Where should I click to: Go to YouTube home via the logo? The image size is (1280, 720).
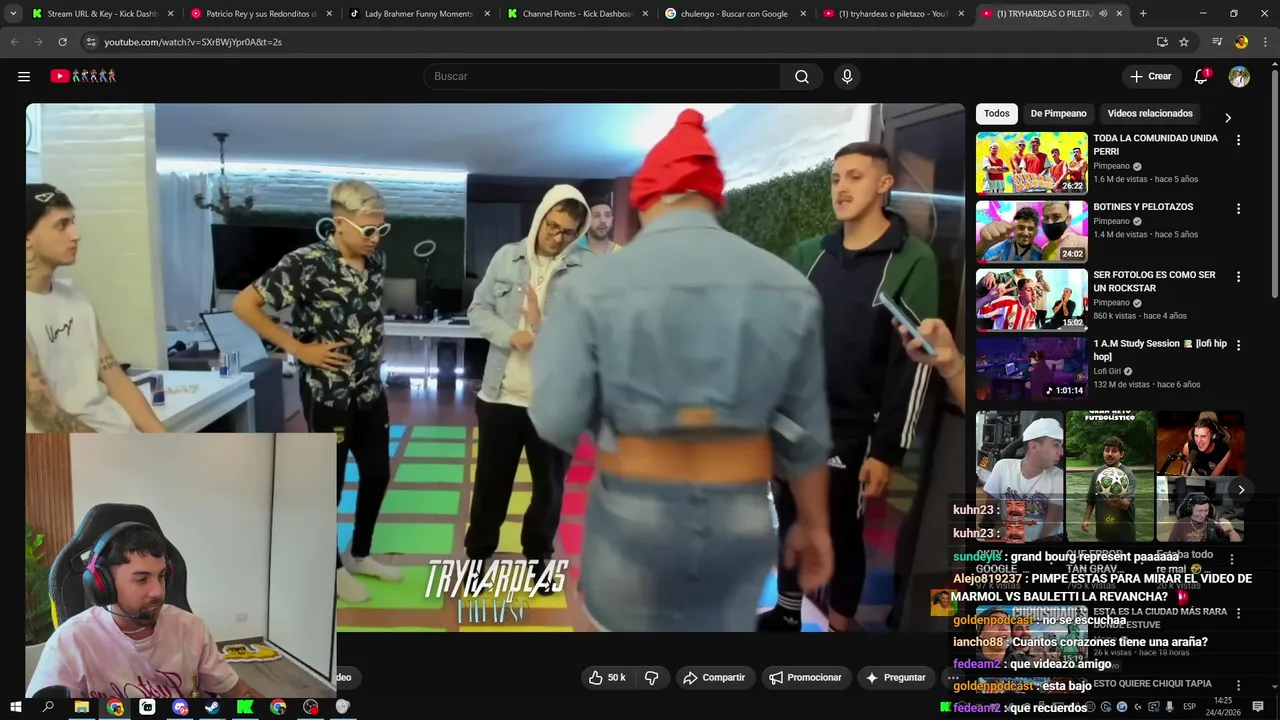point(84,76)
